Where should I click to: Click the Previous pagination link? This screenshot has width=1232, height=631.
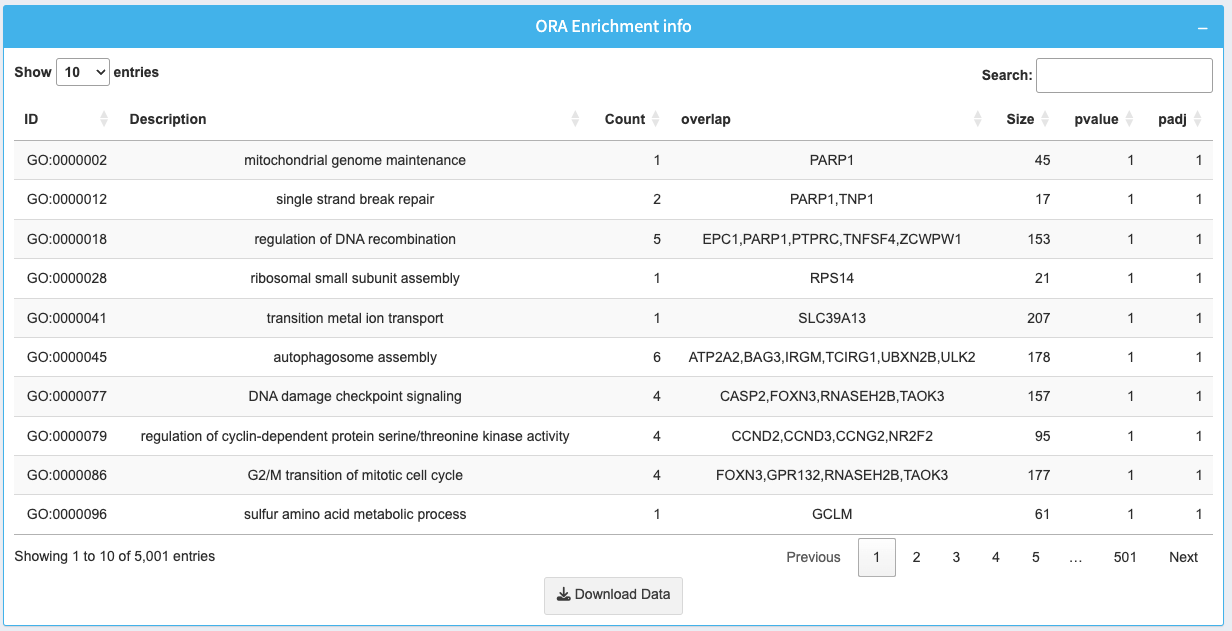tap(813, 557)
